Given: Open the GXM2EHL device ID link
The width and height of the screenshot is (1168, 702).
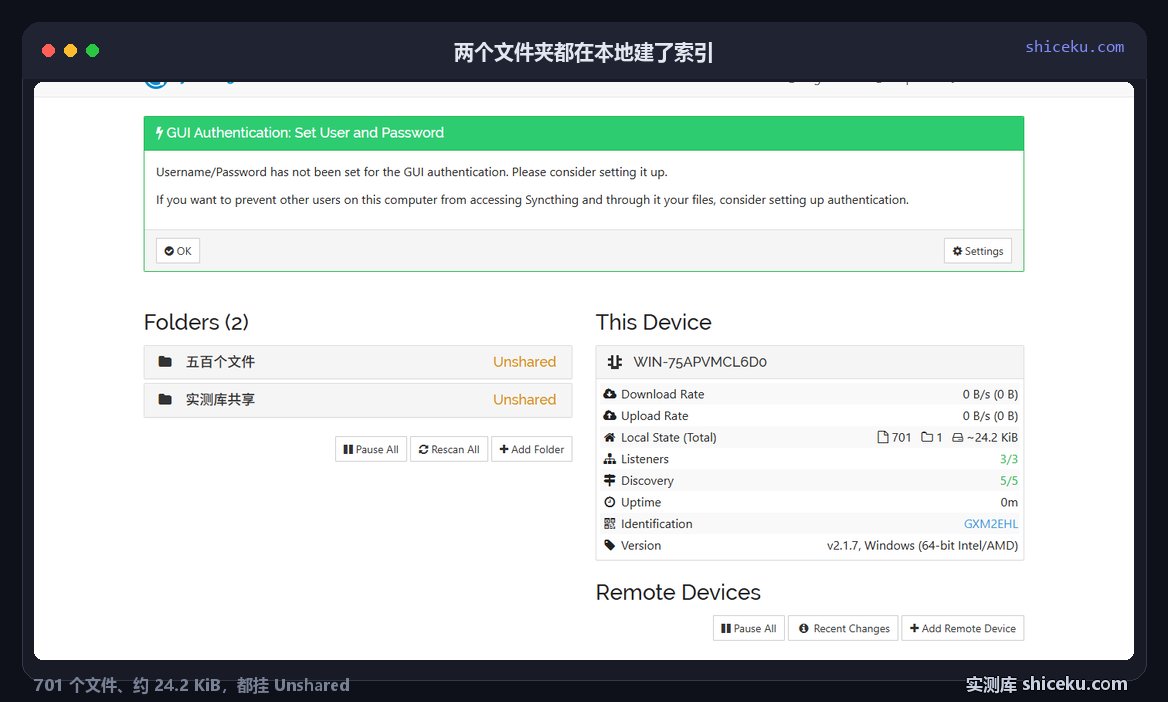Looking at the screenshot, I should 991,524.
